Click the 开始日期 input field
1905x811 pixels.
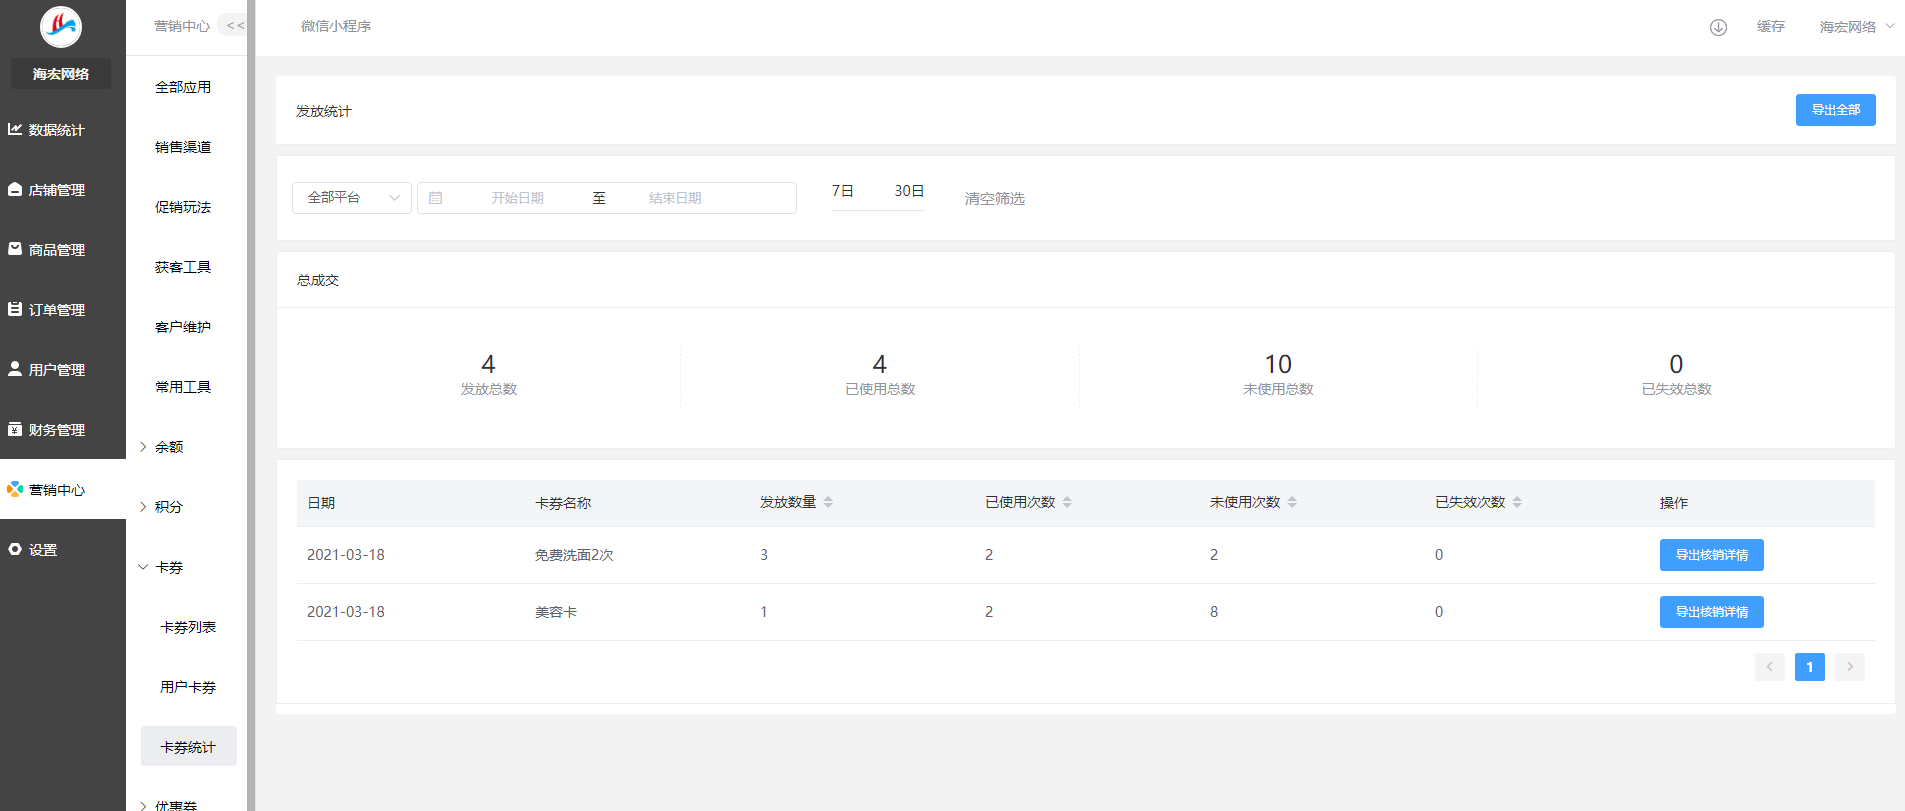coord(517,198)
